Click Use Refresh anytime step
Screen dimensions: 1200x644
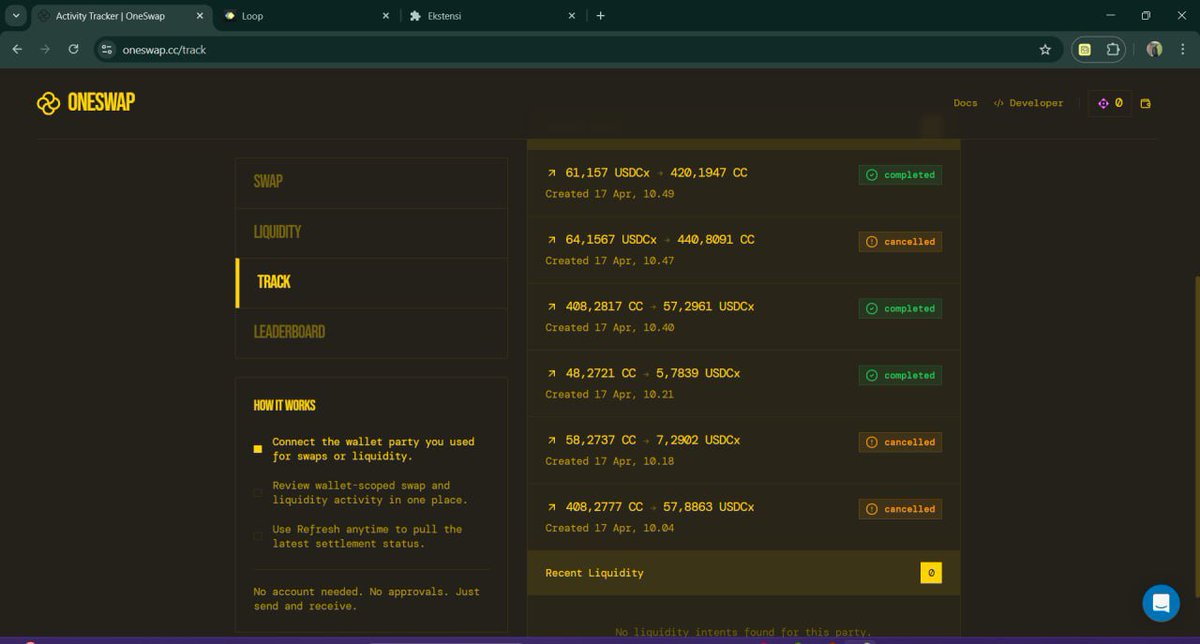[x=367, y=536]
